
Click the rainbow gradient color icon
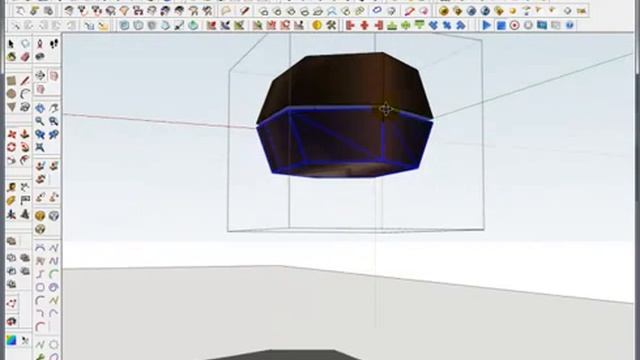click(x=11, y=340)
